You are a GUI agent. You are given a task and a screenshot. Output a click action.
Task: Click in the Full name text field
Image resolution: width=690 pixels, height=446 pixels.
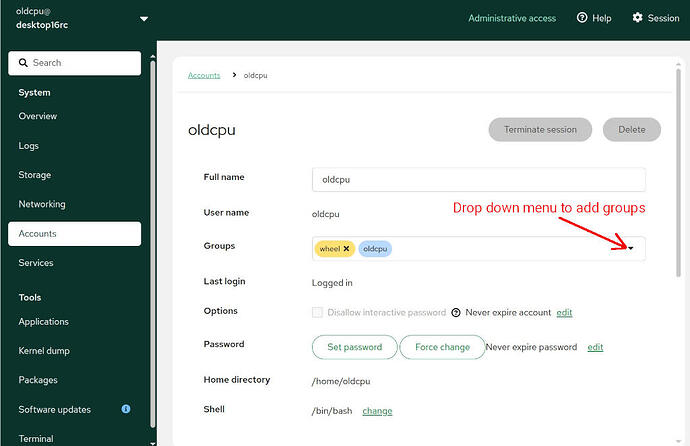pyautogui.click(x=478, y=180)
